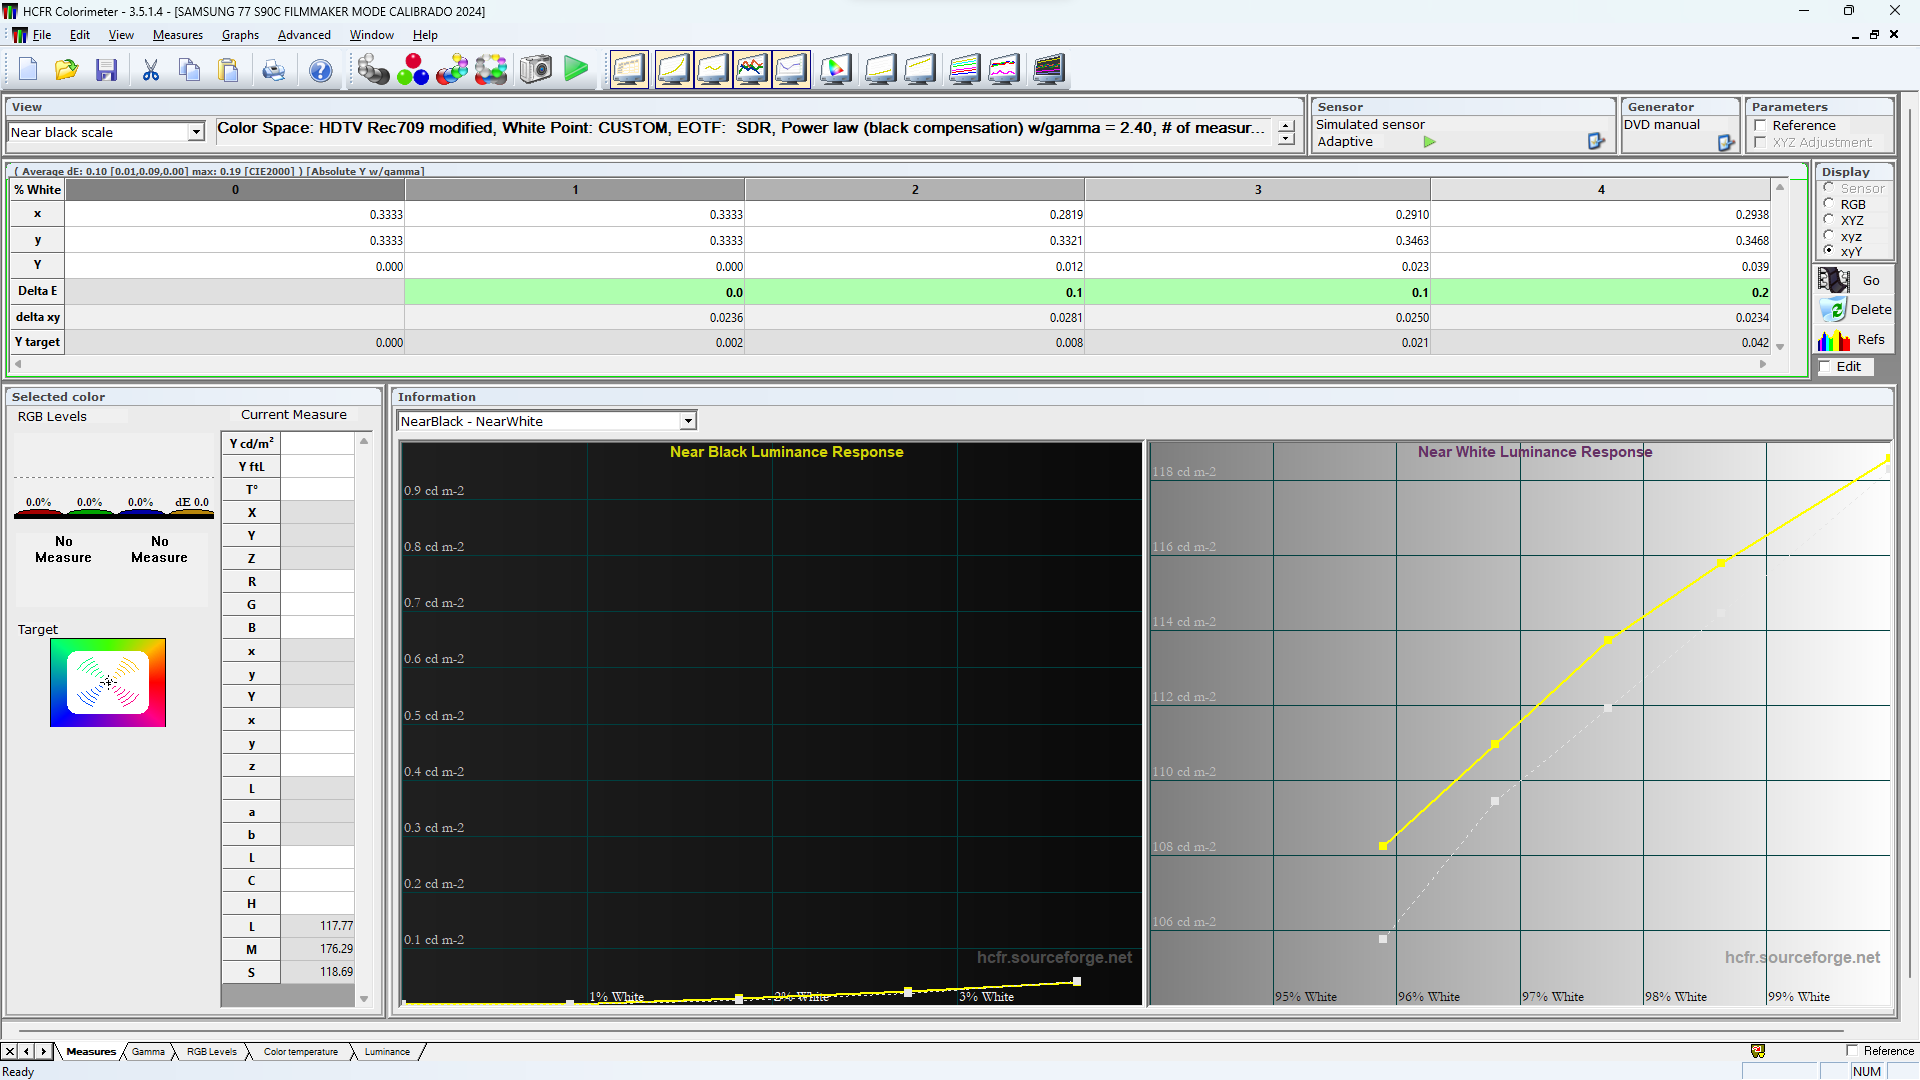Viewport: 1920px width, 1080px height.
Task: Select the XYZ display radio button
Action: (1829, 220)
